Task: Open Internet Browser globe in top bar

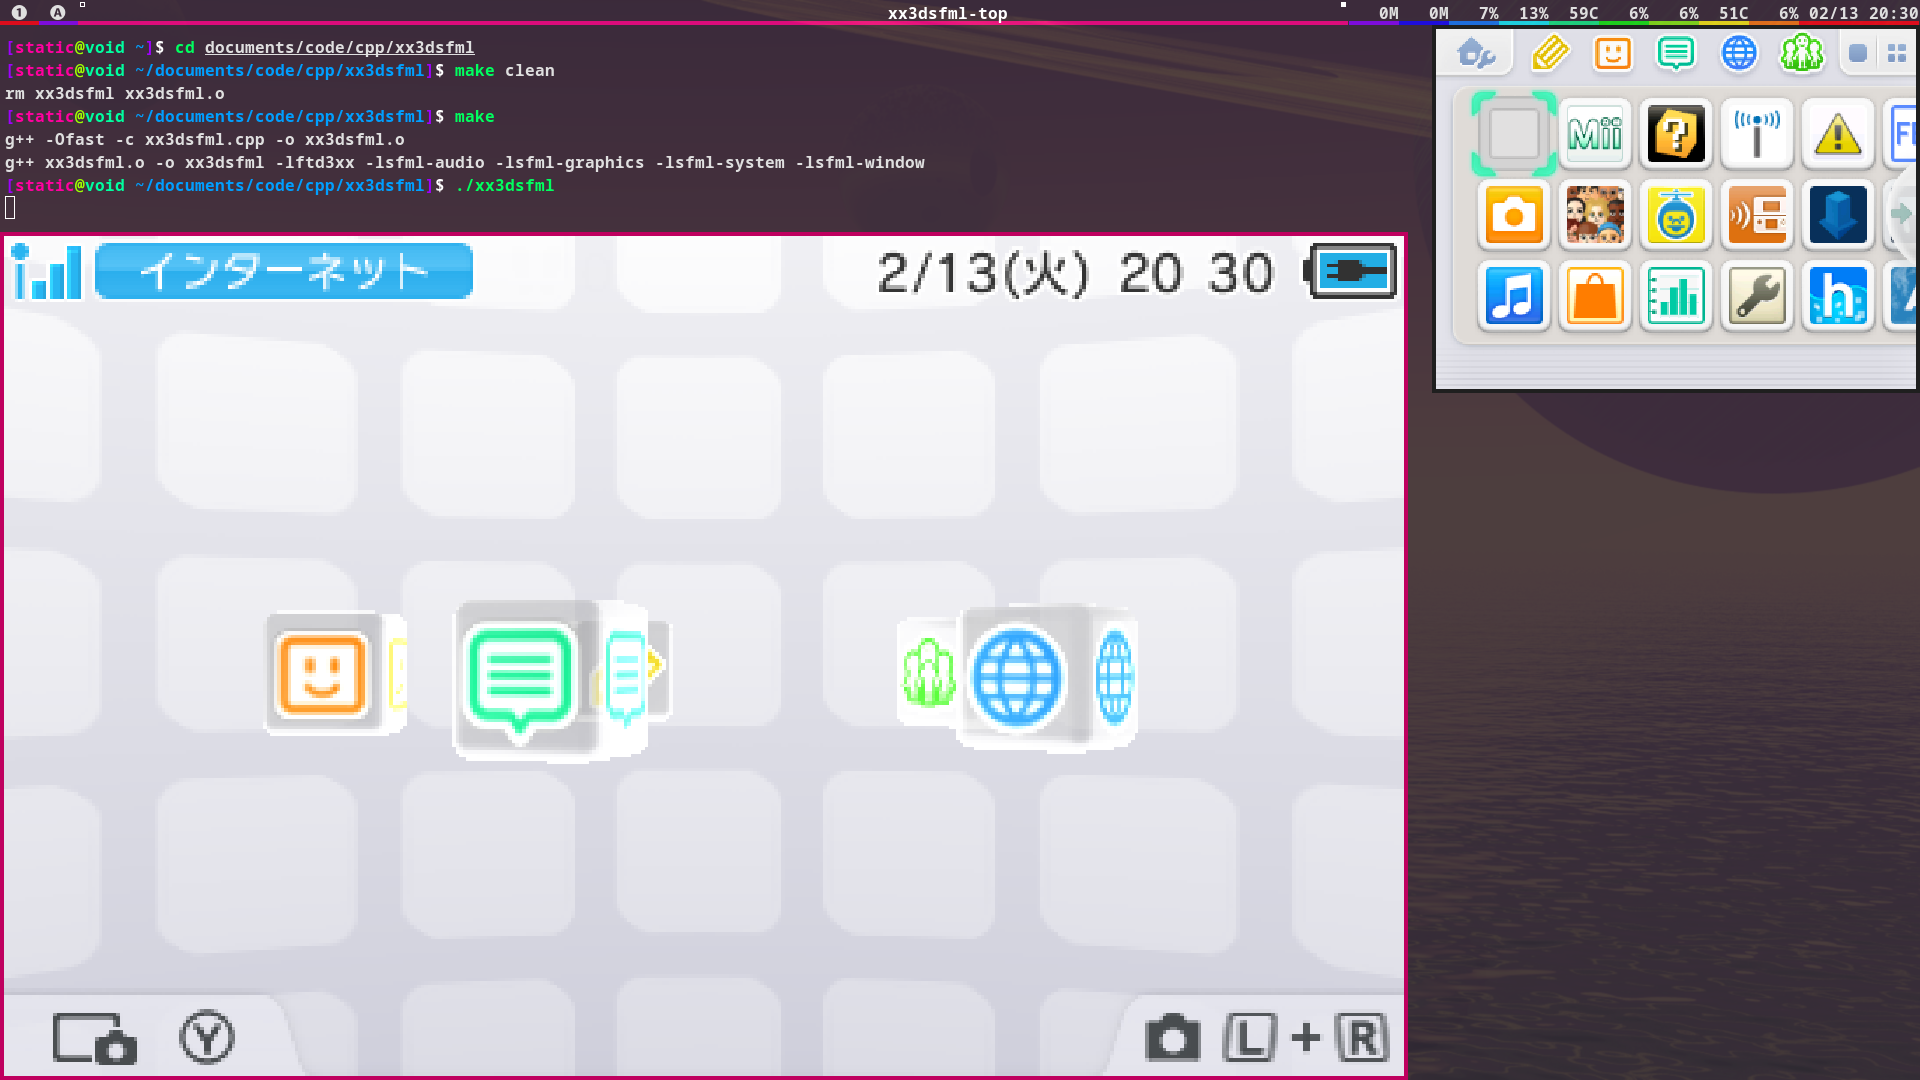Action: 1739,53
